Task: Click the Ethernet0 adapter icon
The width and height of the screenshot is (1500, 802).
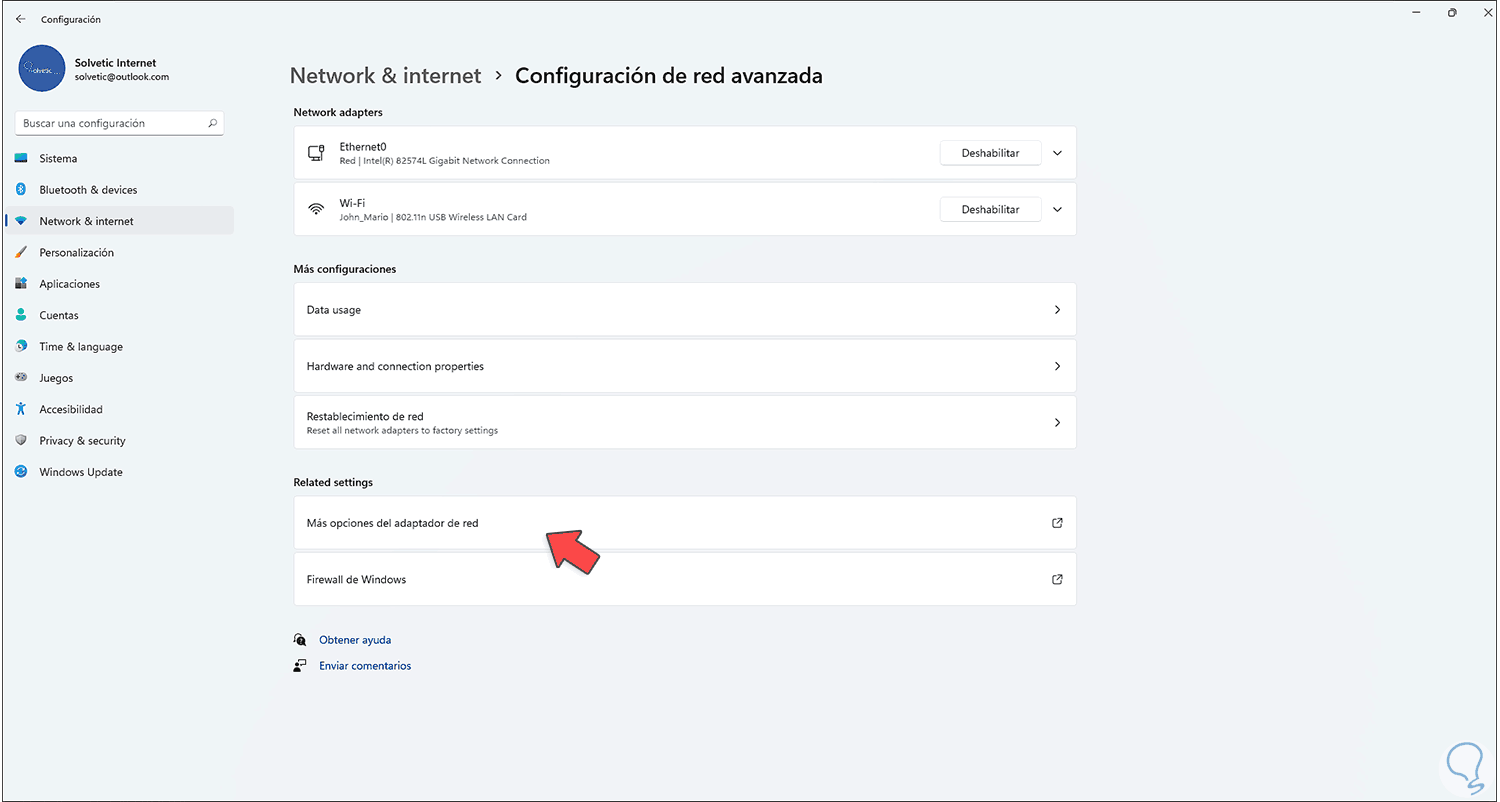Action: coord(316,153)
